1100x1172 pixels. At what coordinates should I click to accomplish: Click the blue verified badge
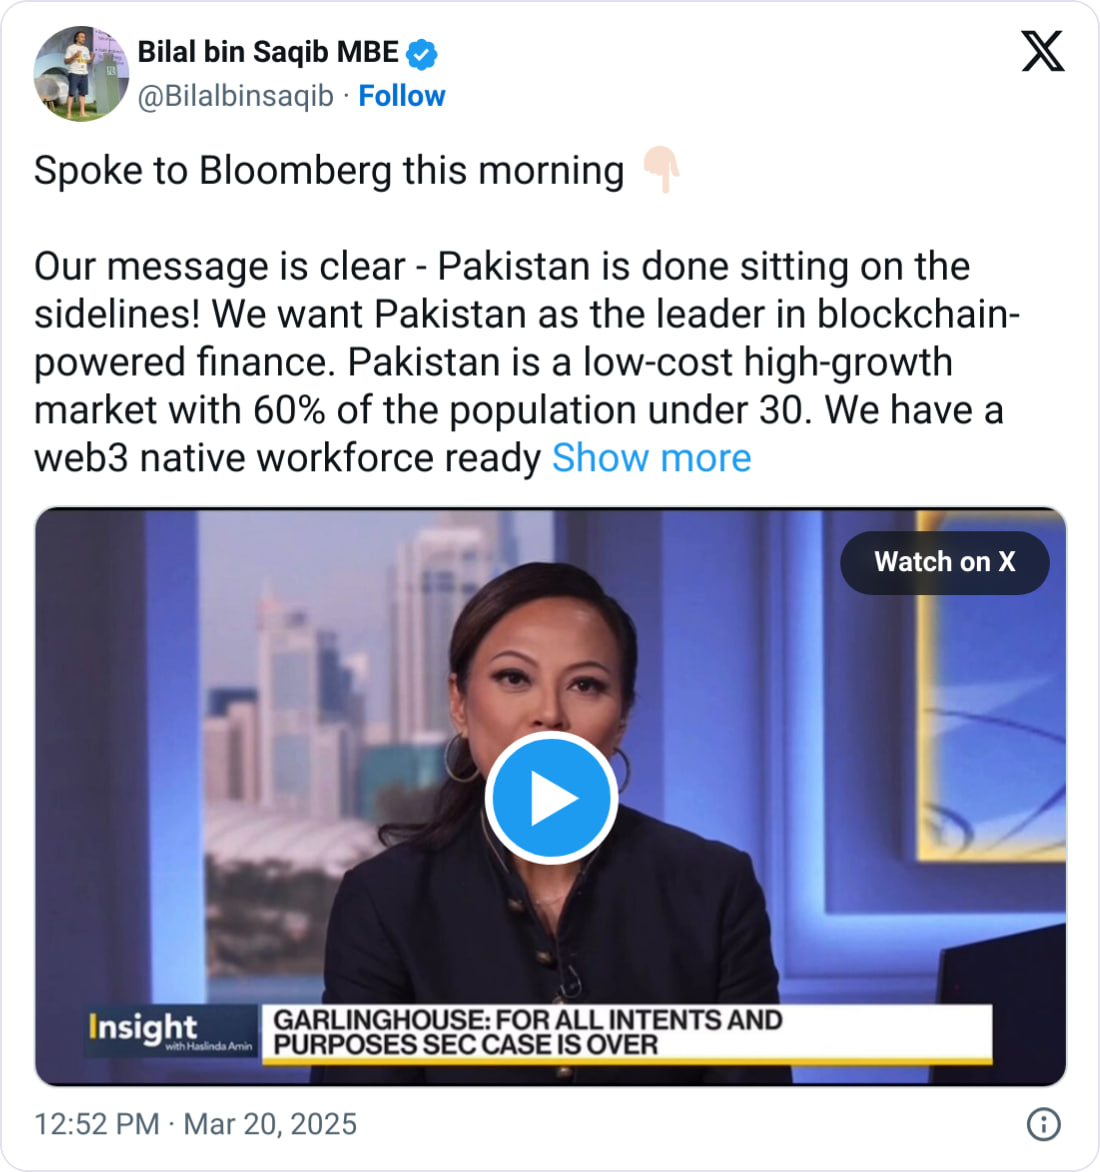point(422,53)
